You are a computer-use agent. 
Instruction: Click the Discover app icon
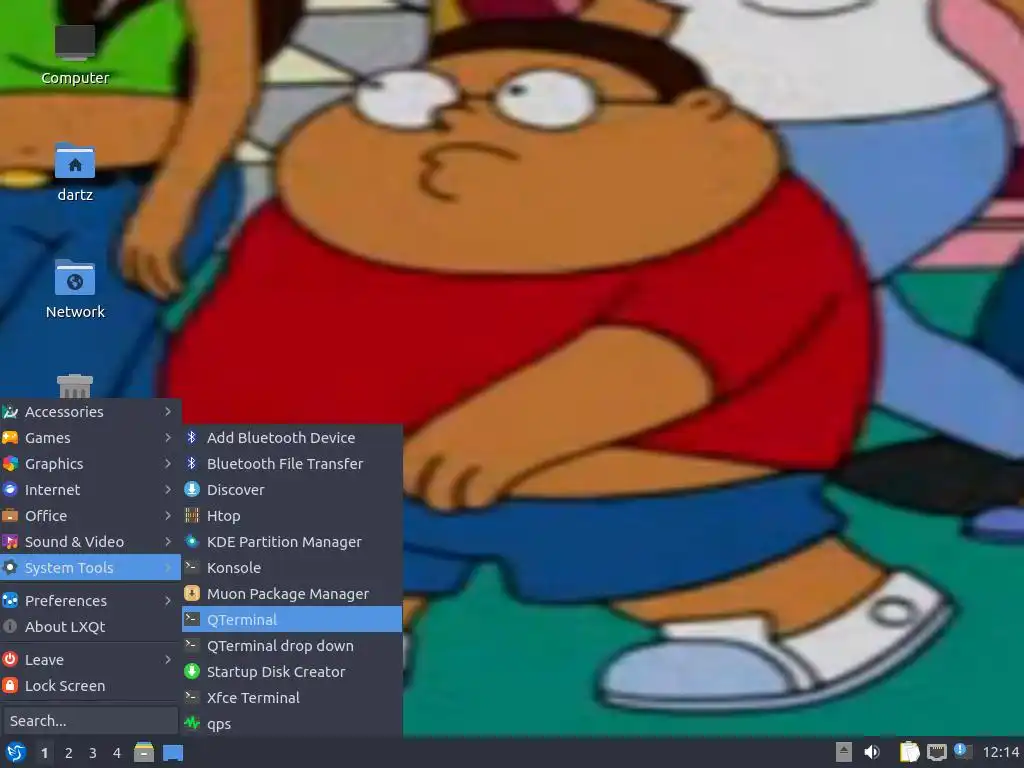coord(191,489)
